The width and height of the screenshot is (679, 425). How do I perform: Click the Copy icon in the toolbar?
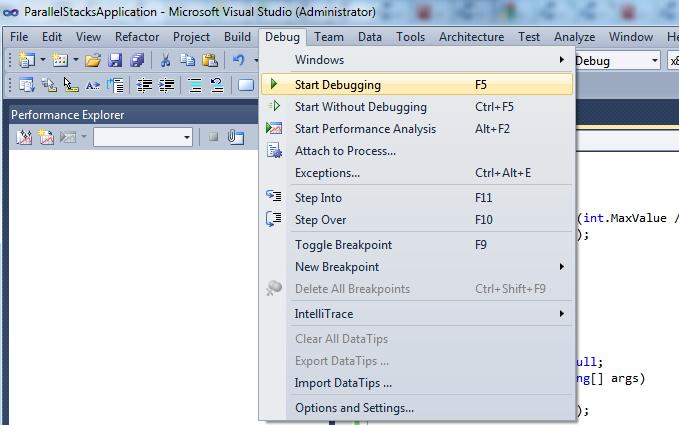[x=187, y=60]
